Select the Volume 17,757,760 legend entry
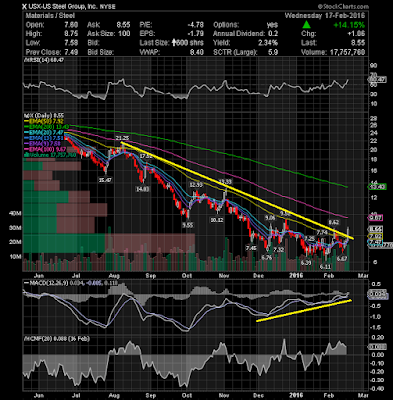The width and height of the screenshot is (393, 400). click(x=50, y=155)
